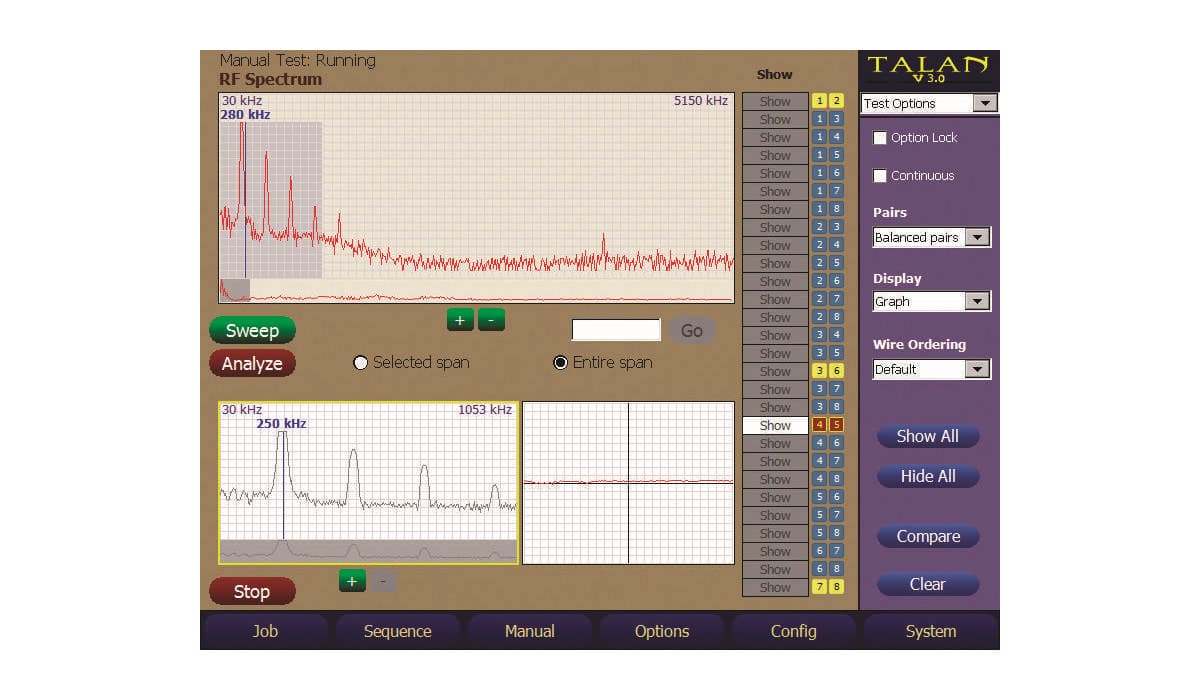
Task: Click the Hide All button
Action: pyautogui.click(x=927, y=476)
